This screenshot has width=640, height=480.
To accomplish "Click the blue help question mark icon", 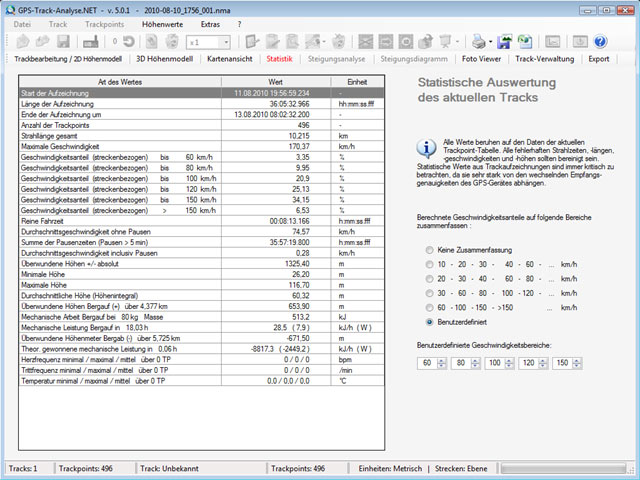I will [600, 41].
